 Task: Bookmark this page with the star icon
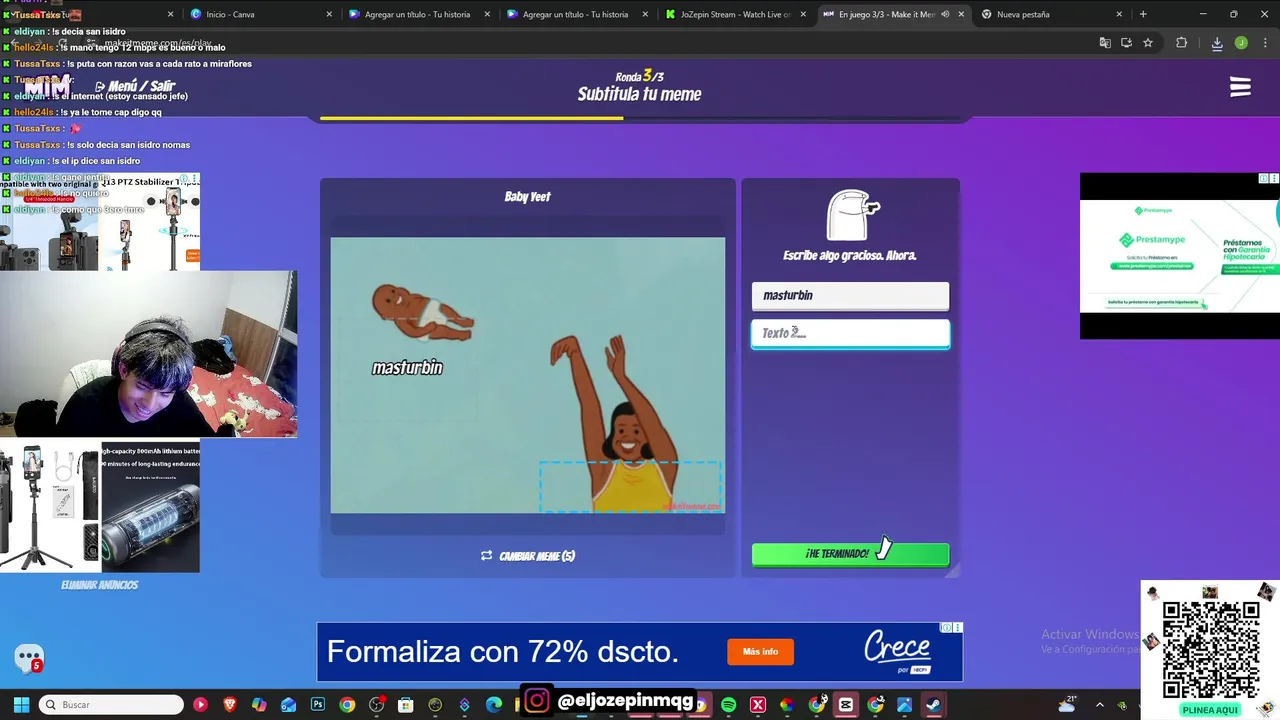coord(1148,43)
